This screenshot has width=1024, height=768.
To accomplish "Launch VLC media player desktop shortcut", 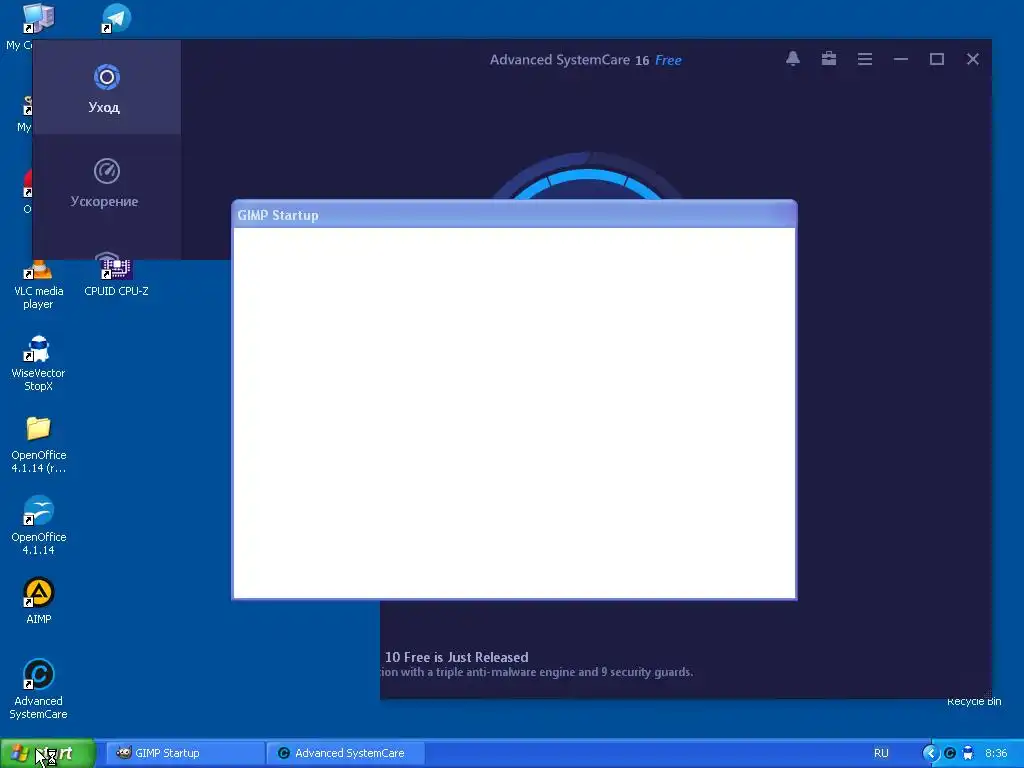I will pos(39,284).
